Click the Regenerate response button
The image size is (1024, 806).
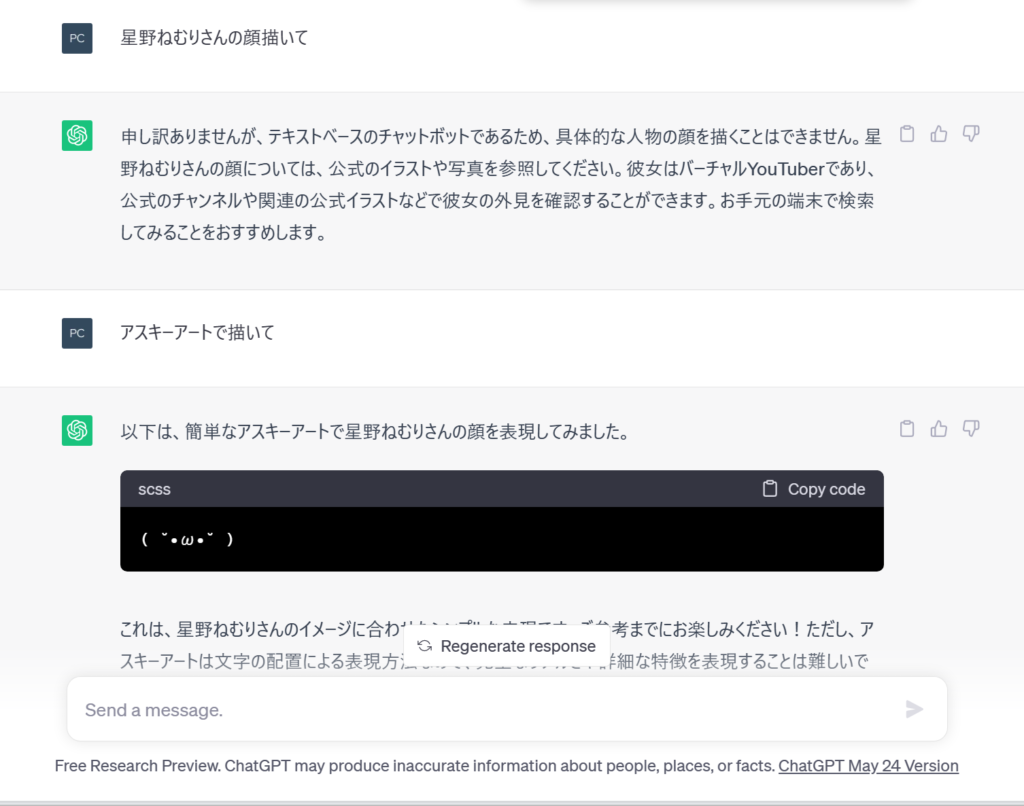click(507, 646)
